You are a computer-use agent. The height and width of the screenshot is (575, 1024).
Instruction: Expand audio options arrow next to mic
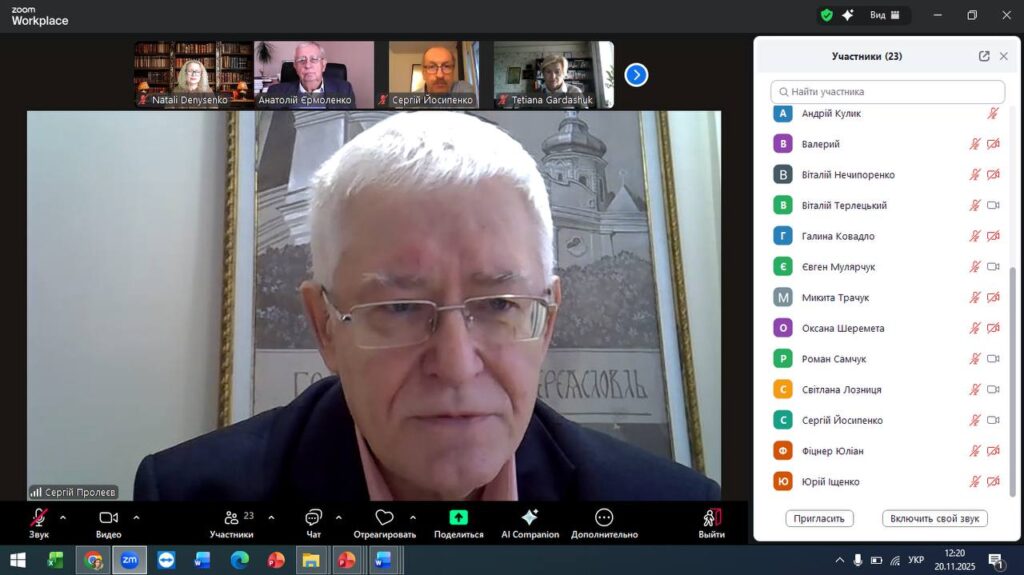(x=63, y=517)
